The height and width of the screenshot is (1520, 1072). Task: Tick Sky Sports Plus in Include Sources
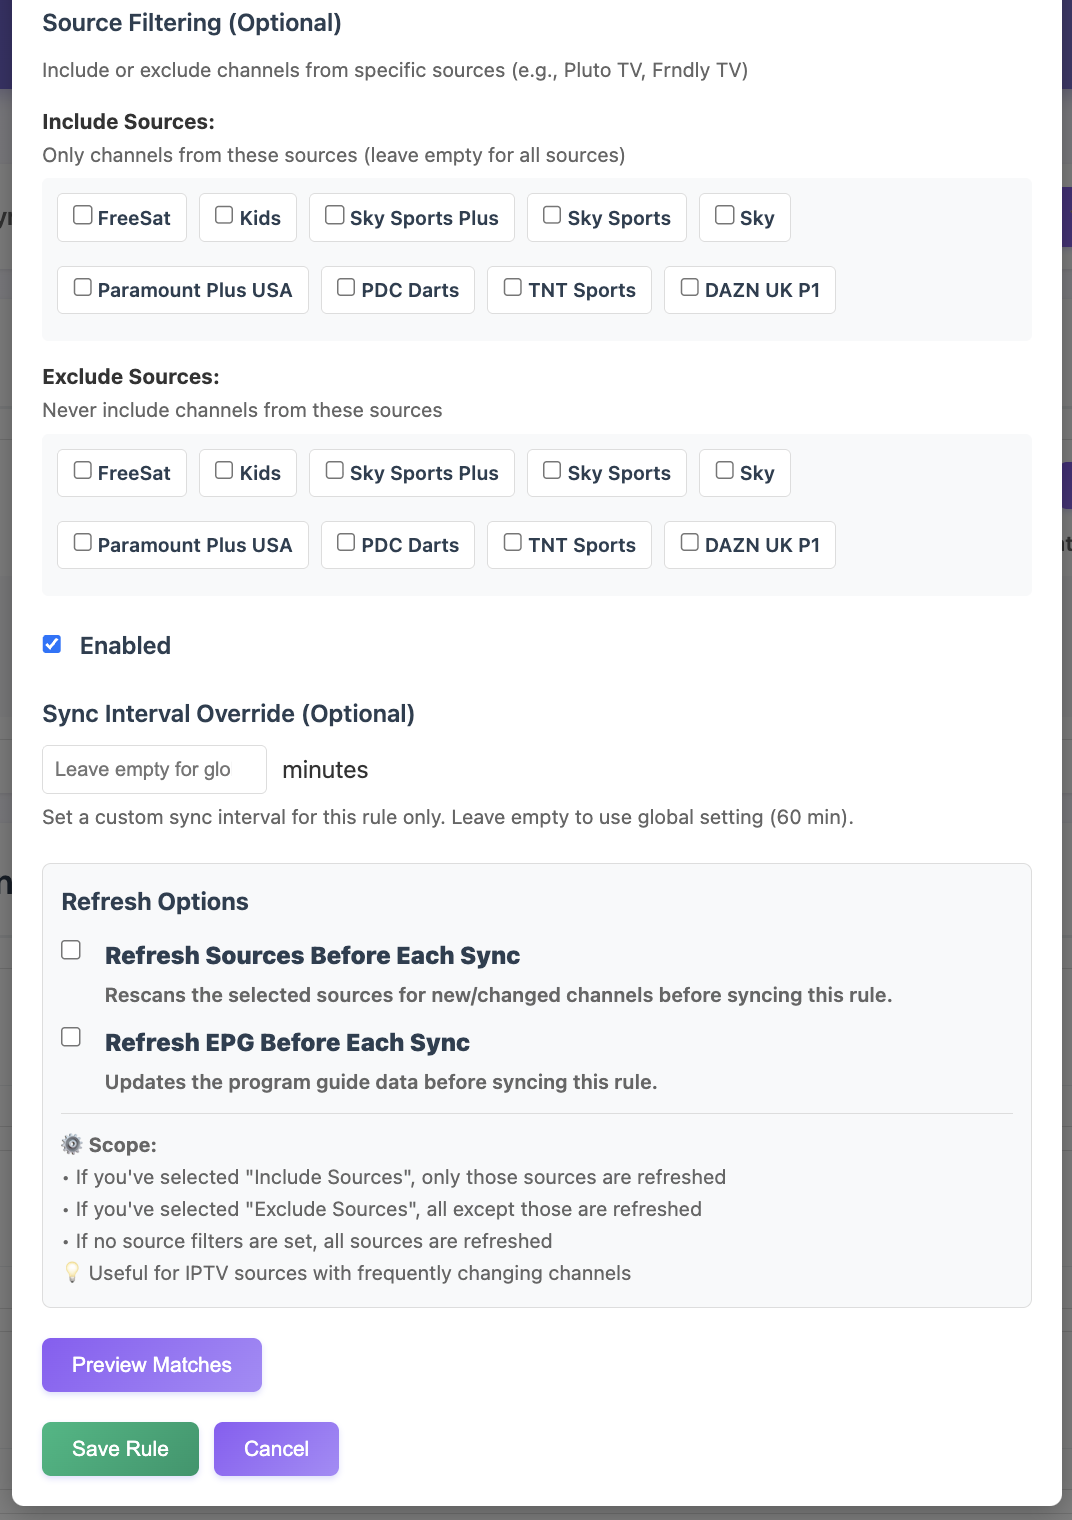point(335,216)
